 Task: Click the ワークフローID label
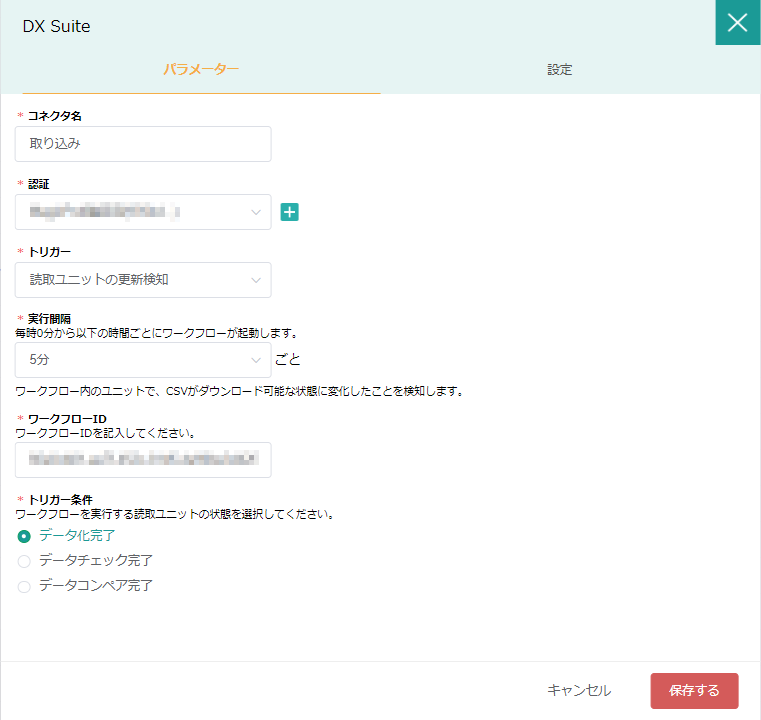(x=67, y=419)
